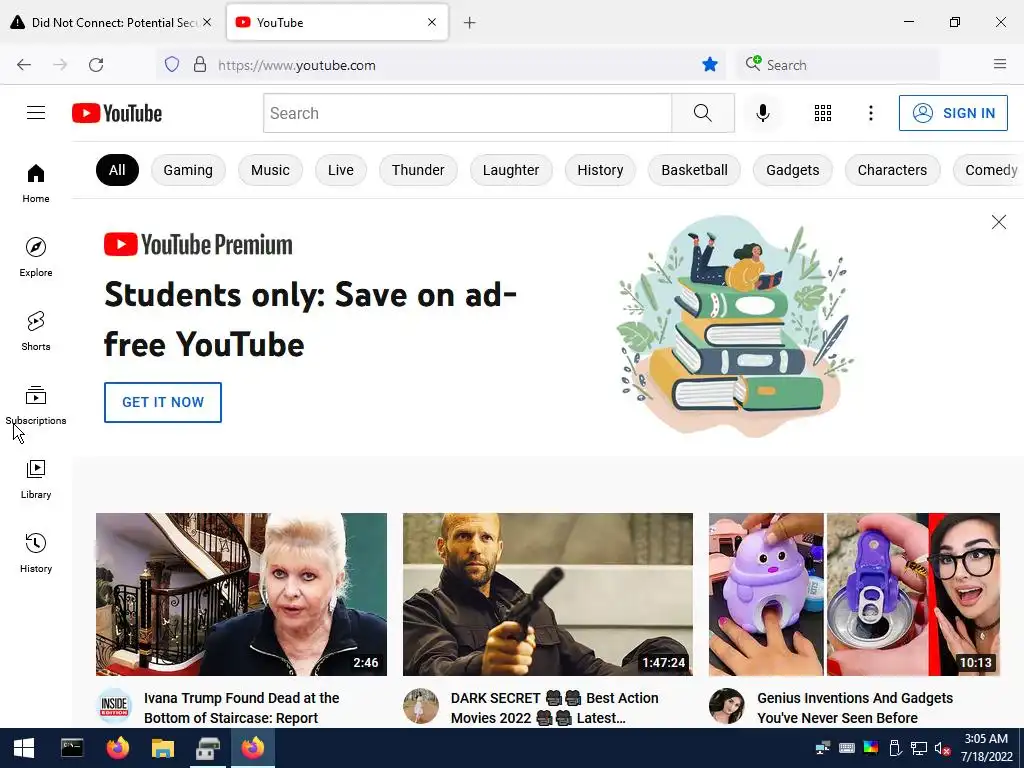Filter videos by the History chip
1024x768 pixels.
pyautogui.click(x=600, y=170)
